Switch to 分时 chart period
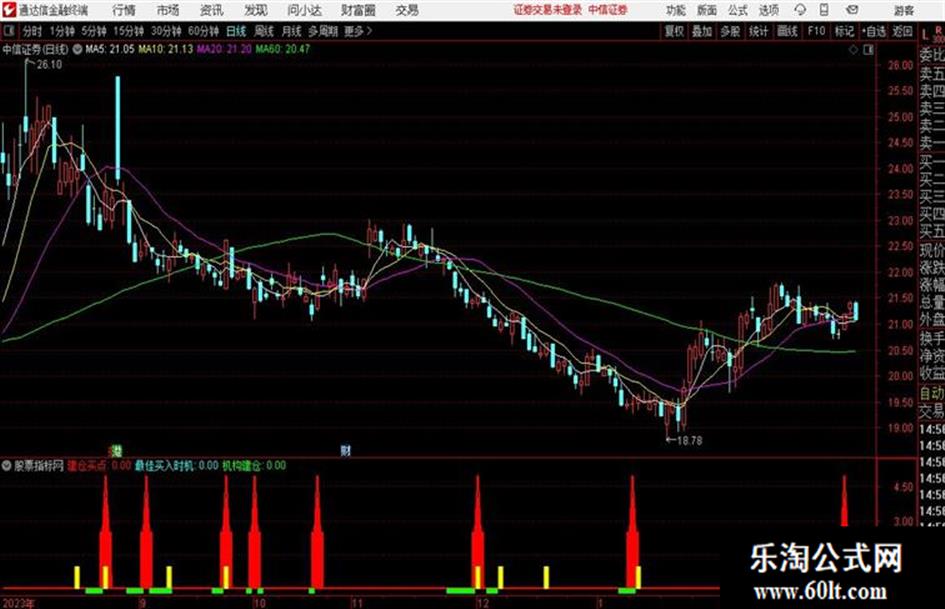Image resolution: width=945 pixels, height=609 pixels. pos(33,31)
